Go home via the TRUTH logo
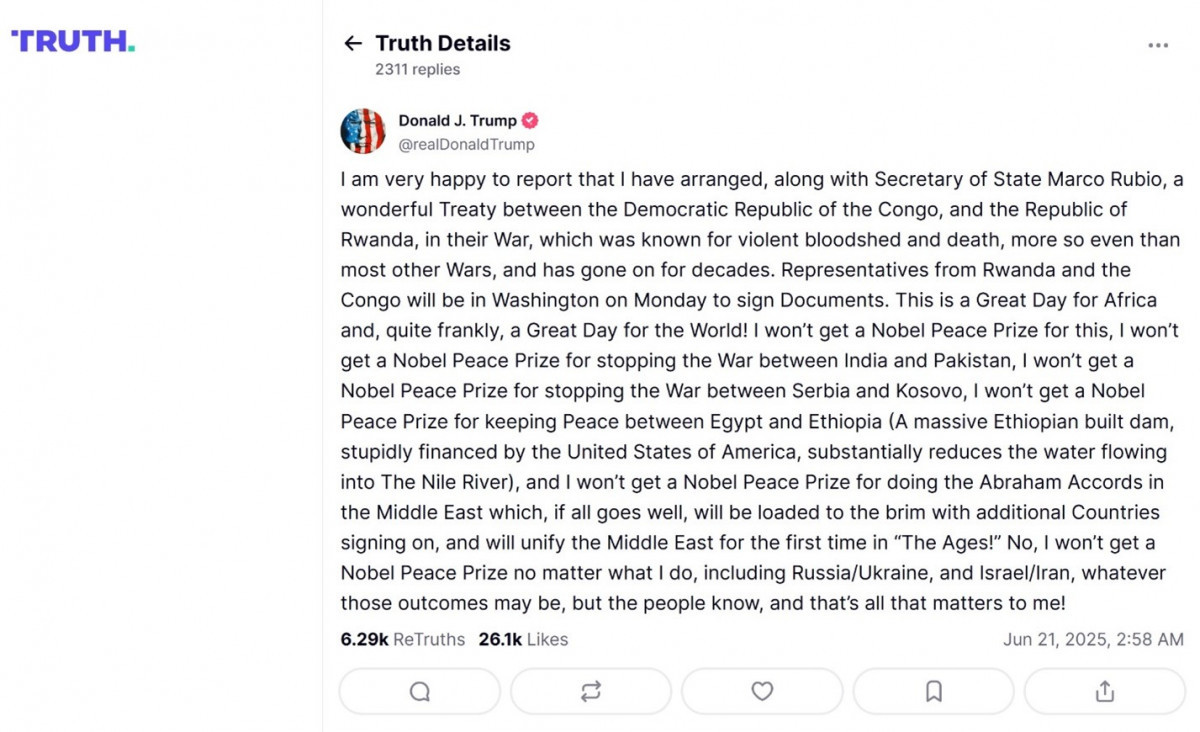 click(x=73, y=42)
